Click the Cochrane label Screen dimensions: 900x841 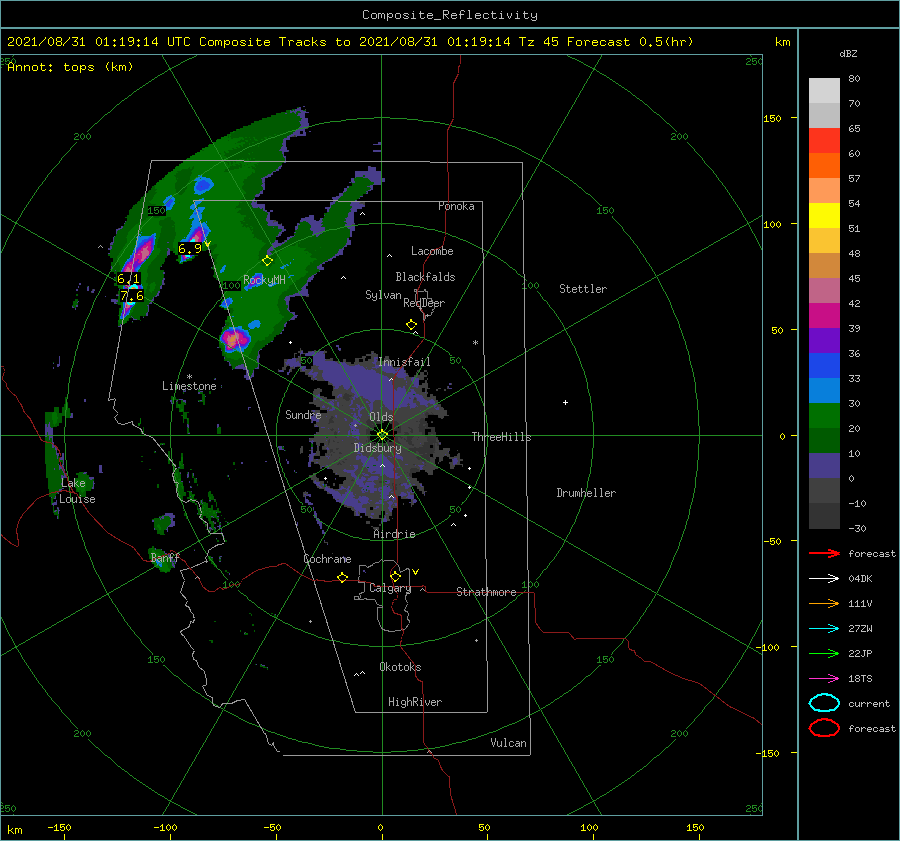(327, 559)
